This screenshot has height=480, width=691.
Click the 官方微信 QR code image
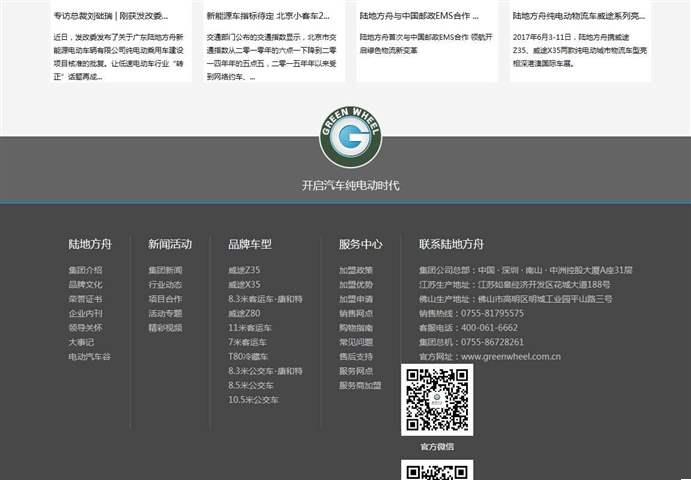tap(437, 400)
